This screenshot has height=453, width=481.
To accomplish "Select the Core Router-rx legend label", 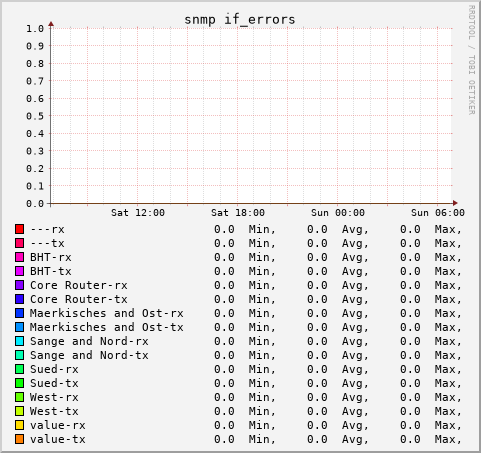I will coord(79,285).
